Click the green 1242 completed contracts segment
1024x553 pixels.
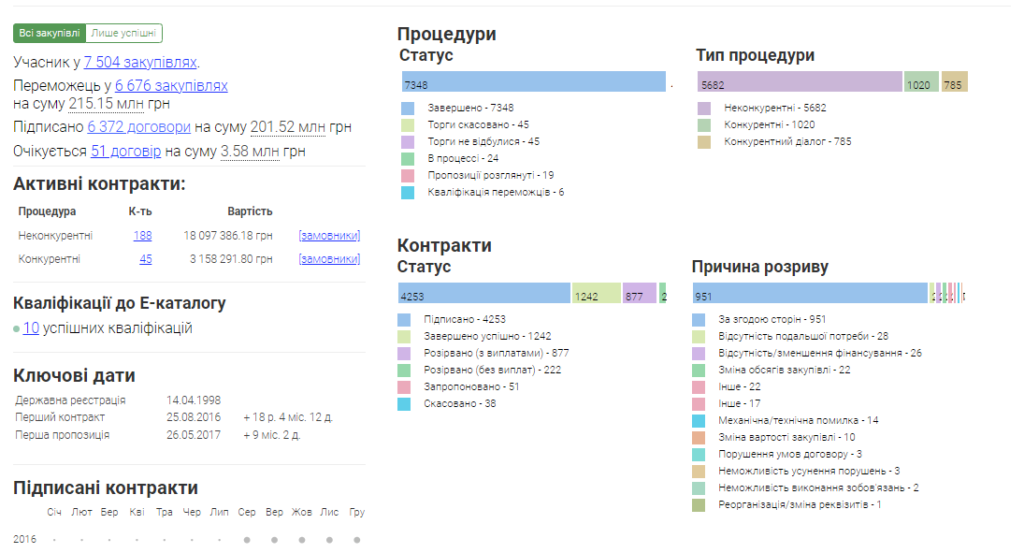pyautogui.click(x=596, y=296)
